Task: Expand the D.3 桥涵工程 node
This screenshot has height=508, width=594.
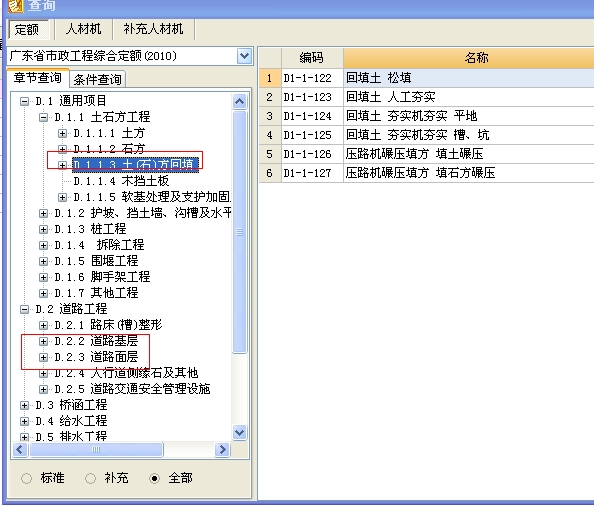Action: click(x=25, y=405)
